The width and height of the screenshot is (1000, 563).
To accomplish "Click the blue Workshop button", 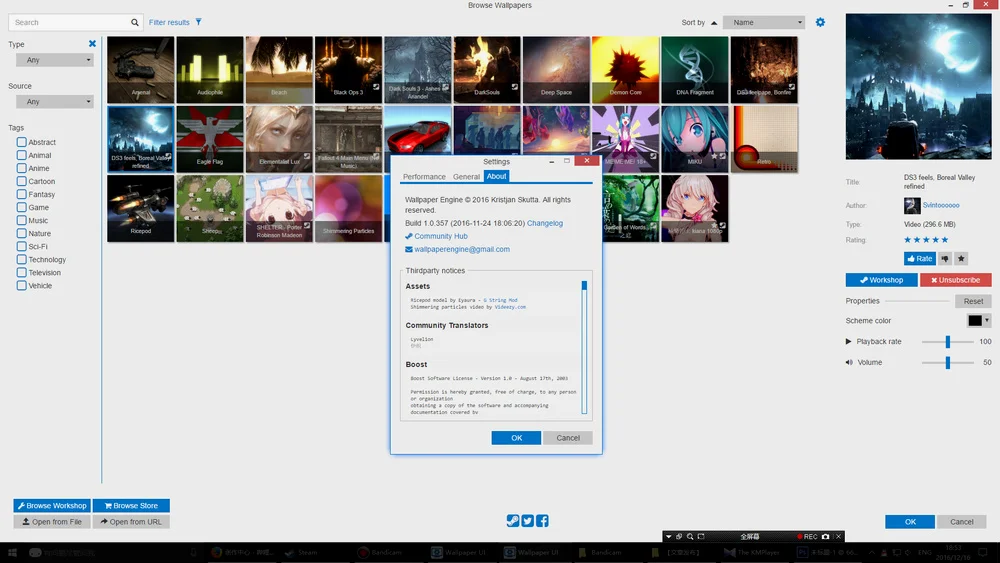I will click(x=881, y=280).
